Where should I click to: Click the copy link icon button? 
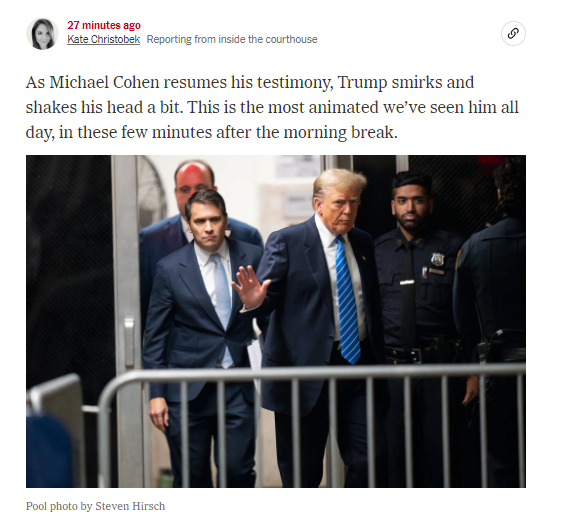click(x=513, y=33)
